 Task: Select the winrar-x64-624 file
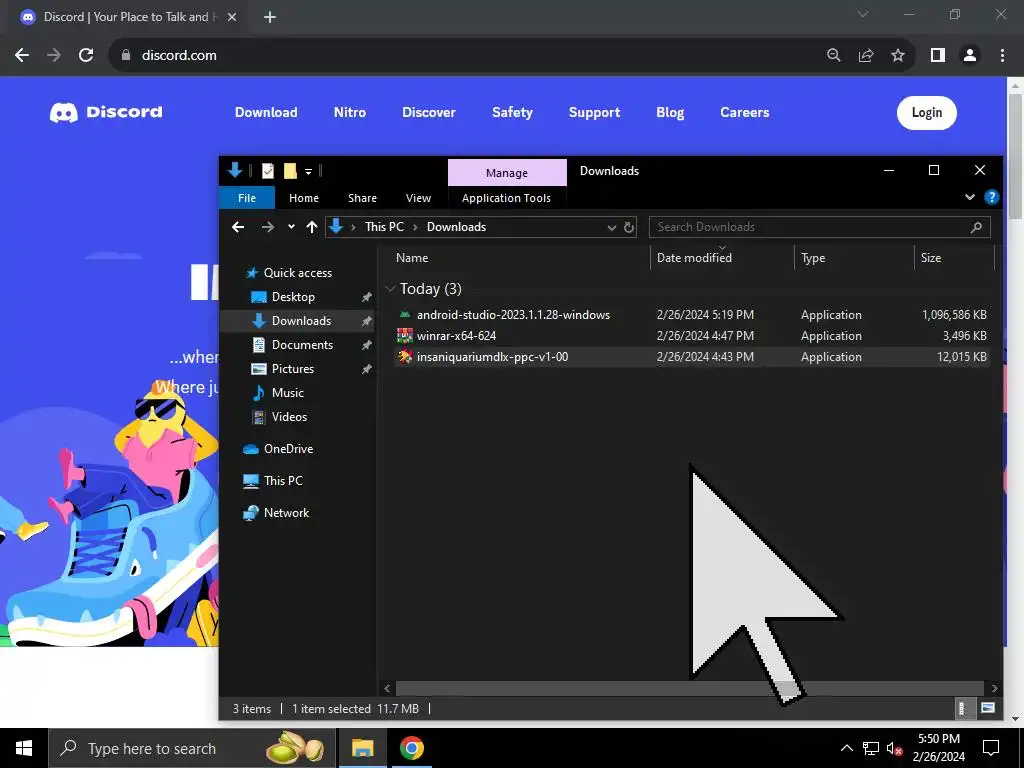click(456, 336)
